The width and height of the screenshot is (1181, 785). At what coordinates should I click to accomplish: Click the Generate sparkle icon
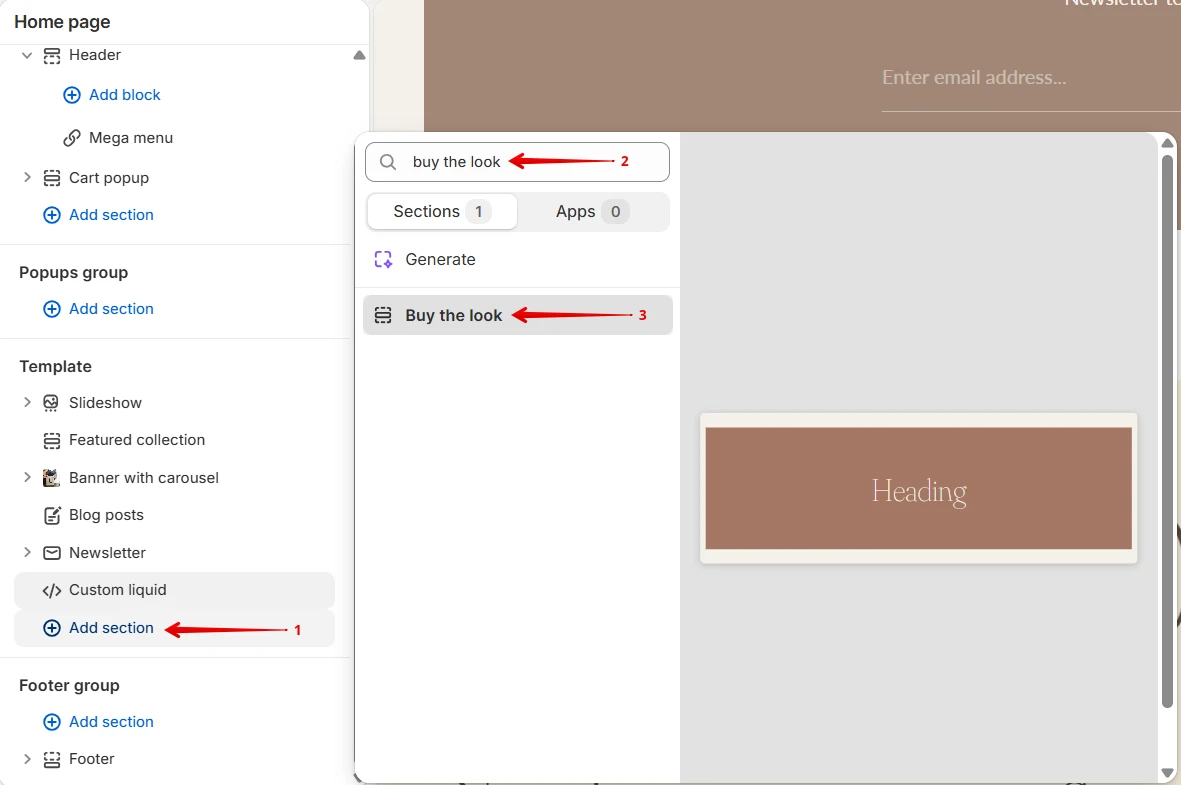tap(383, 260)
